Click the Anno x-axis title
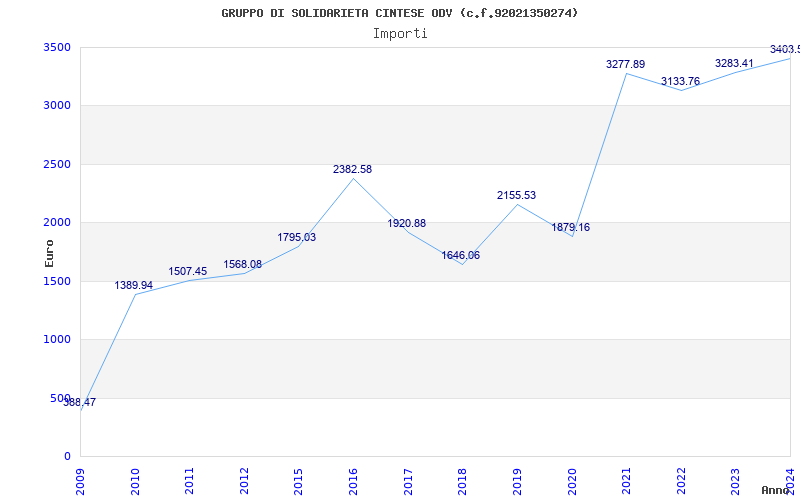The height and width of the screenshot is (500, 800). point(774,490)
